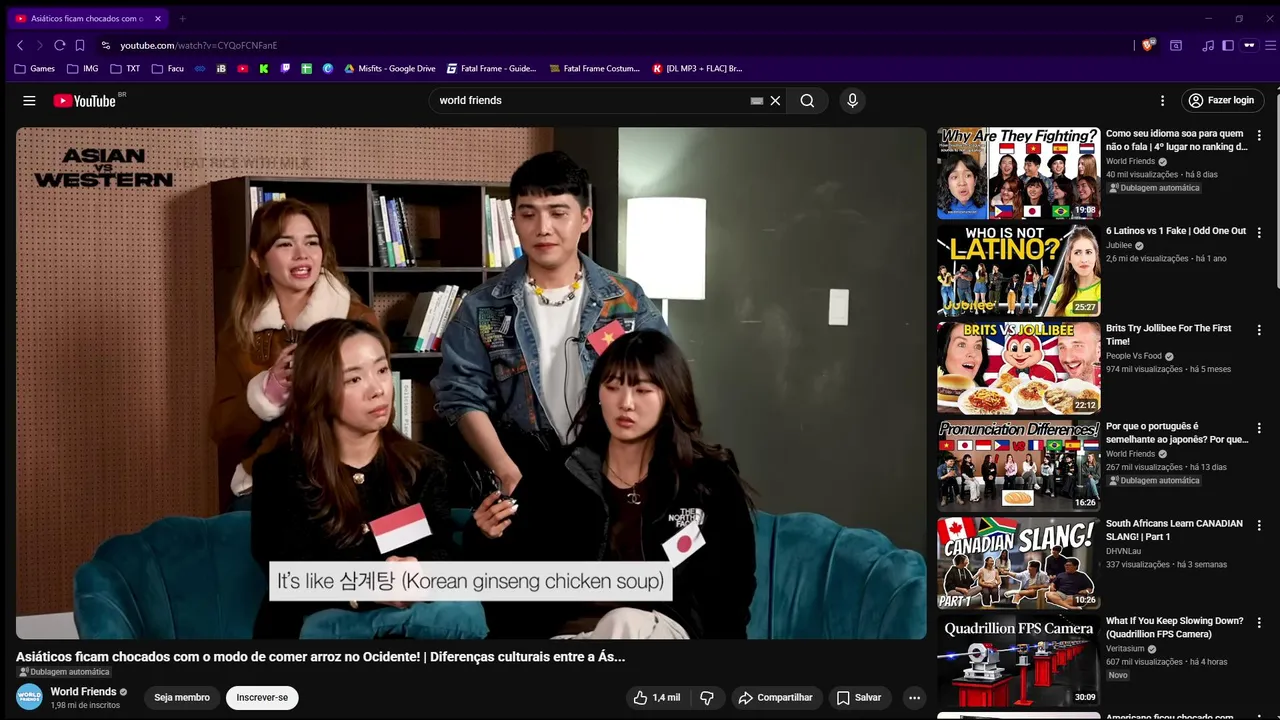Viewport: 1280px width, 720px height.
Task: Click the magnifier search button
Action: point(807,100)
